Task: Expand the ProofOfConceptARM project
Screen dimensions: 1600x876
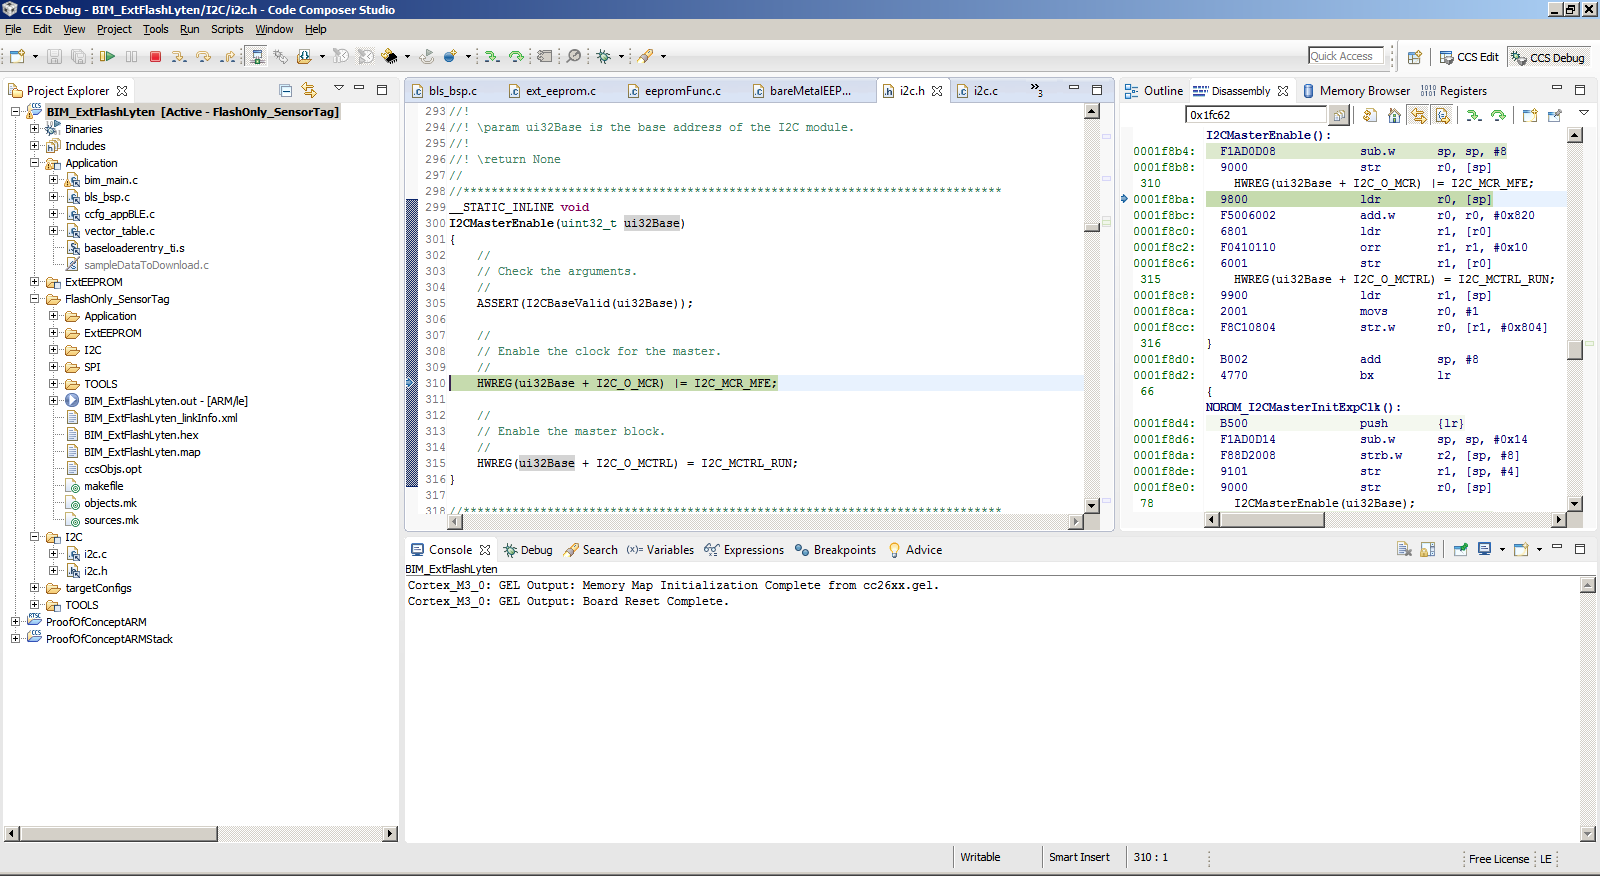Action: [16, 622]
